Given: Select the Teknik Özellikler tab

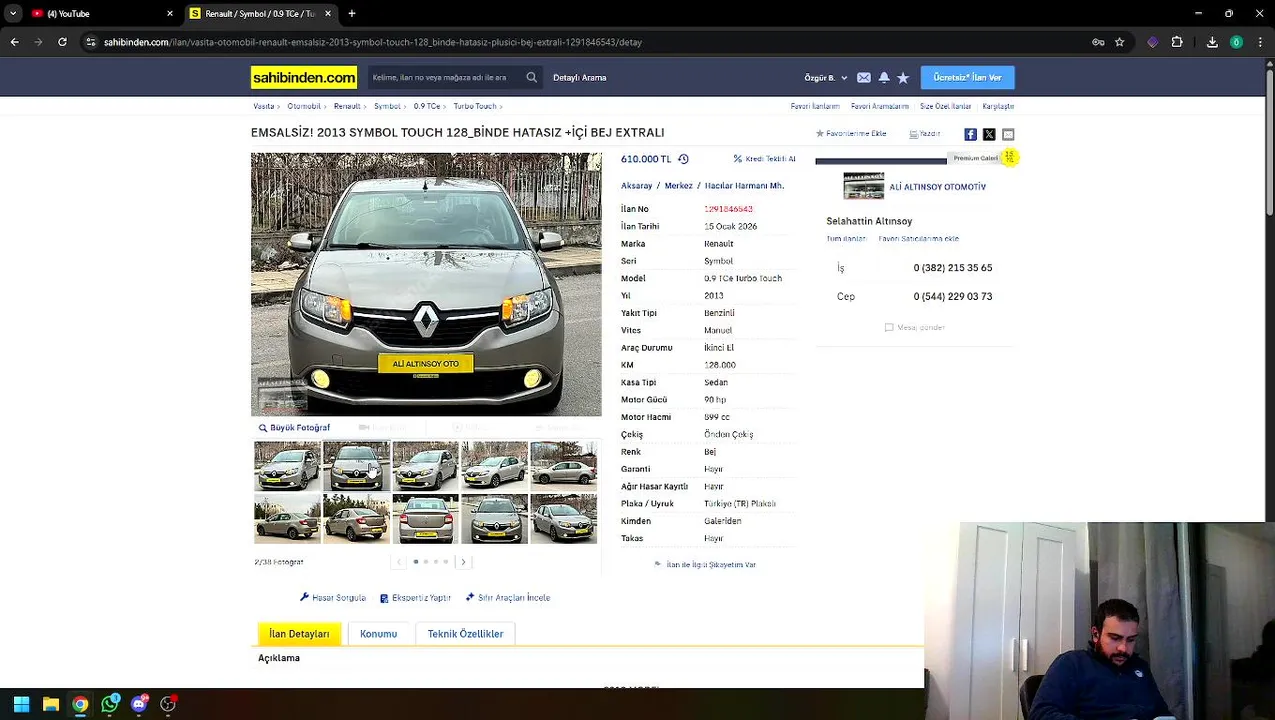Looking at the screenshot, I should 465,634.
